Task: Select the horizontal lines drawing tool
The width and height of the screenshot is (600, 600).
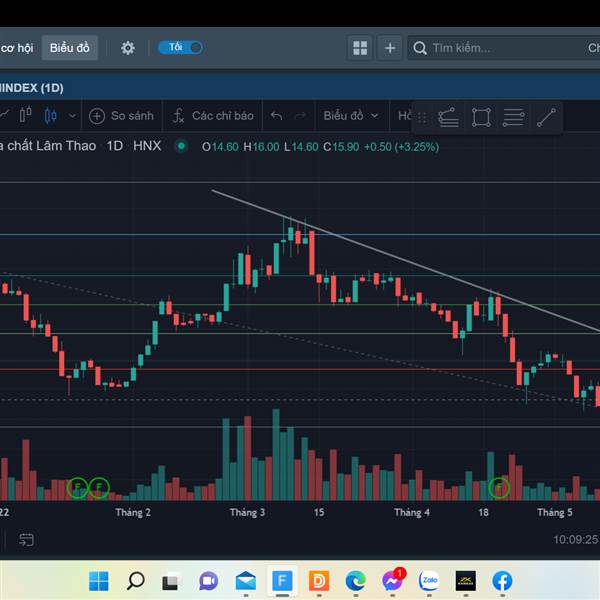Action: (x=513, y=117)
